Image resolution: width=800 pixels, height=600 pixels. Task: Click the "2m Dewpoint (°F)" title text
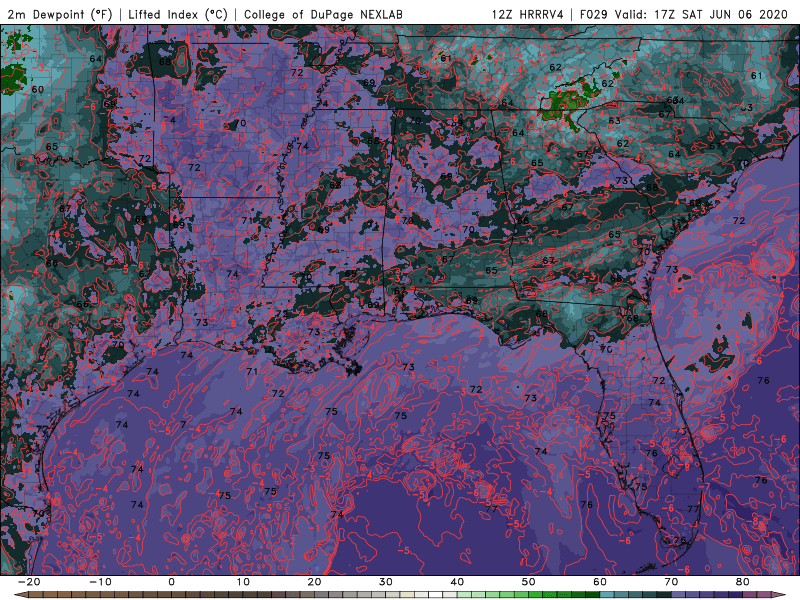pos(60,14)
